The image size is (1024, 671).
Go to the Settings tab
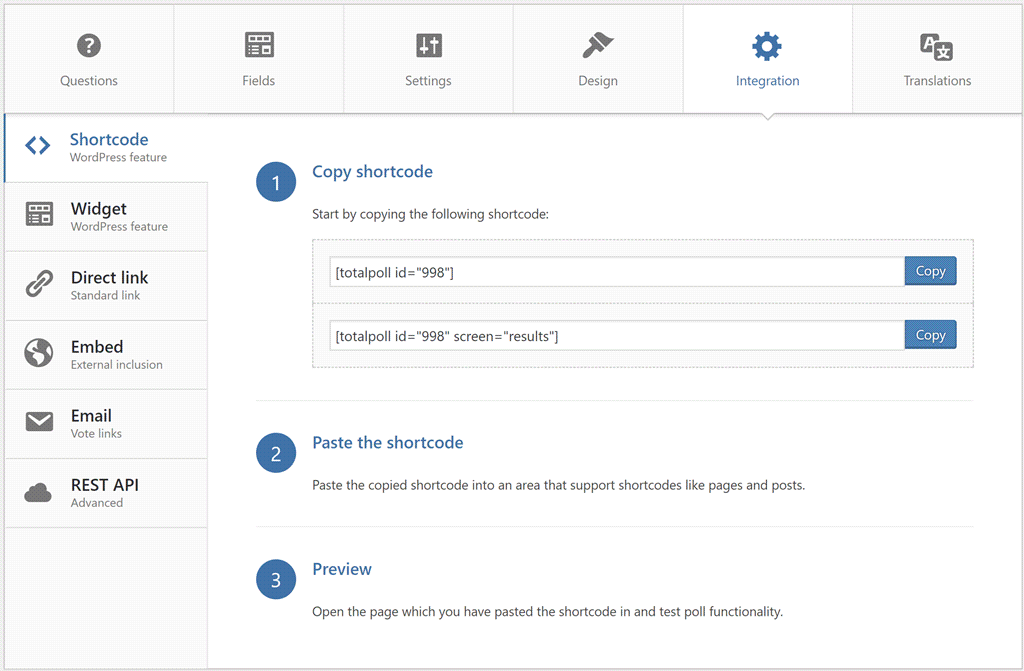428,59
